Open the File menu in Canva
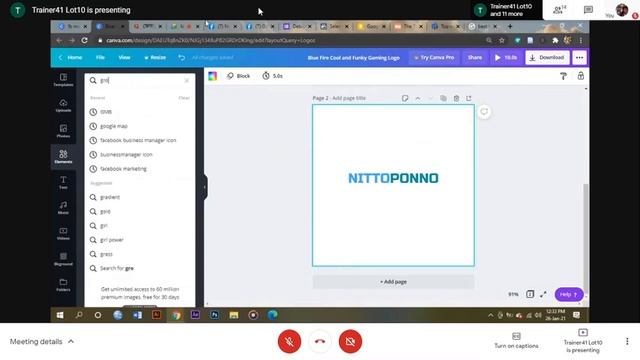Screen dimensions: 640x360 100,58
